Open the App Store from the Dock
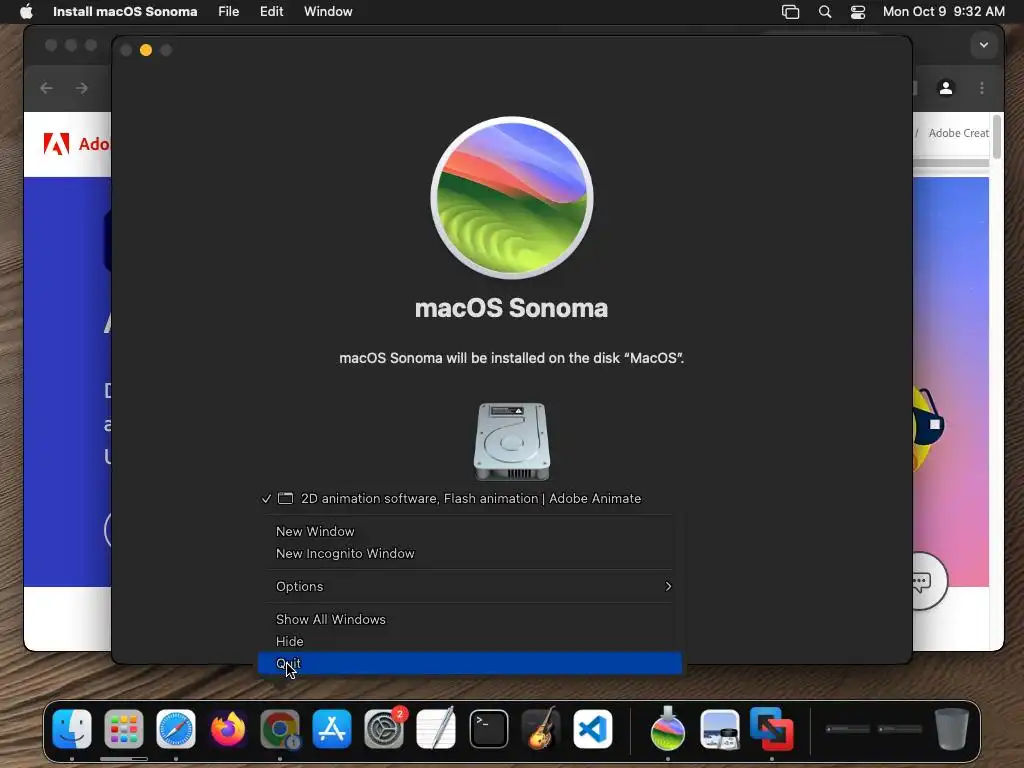Screen dimensions: 1024x768 (332, 729)
